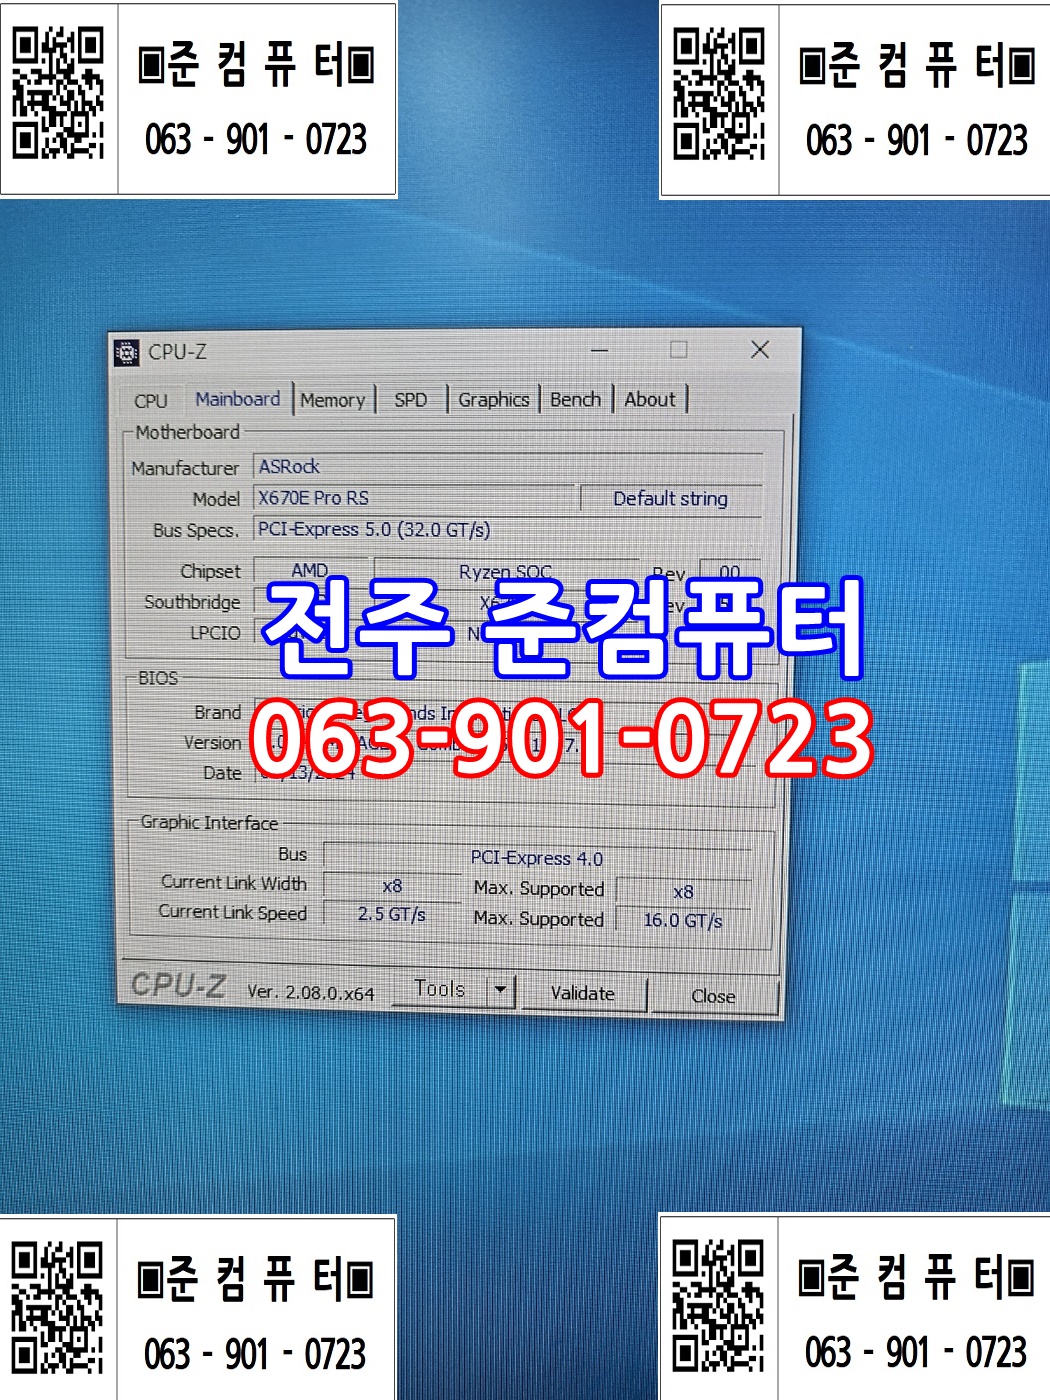Close the CPU-Z window with X

click(760, 349)
